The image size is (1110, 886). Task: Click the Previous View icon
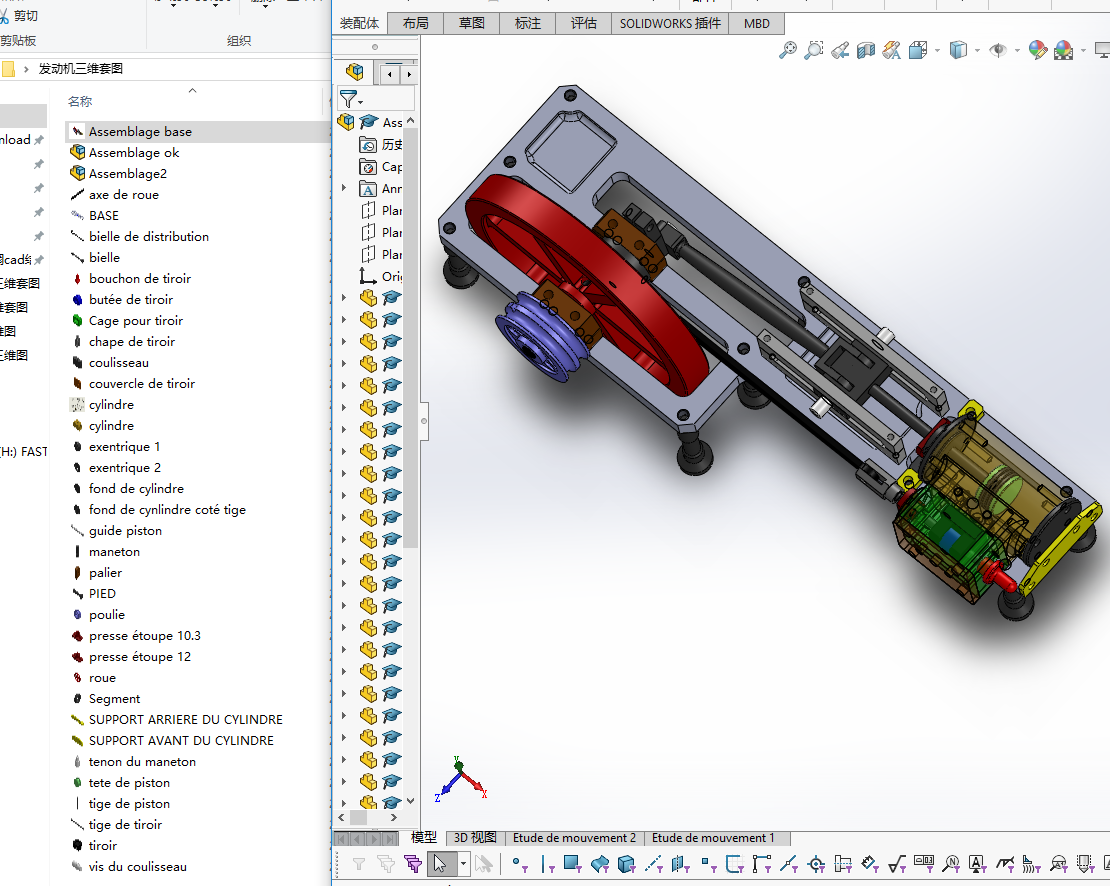(x=840, y=49)
